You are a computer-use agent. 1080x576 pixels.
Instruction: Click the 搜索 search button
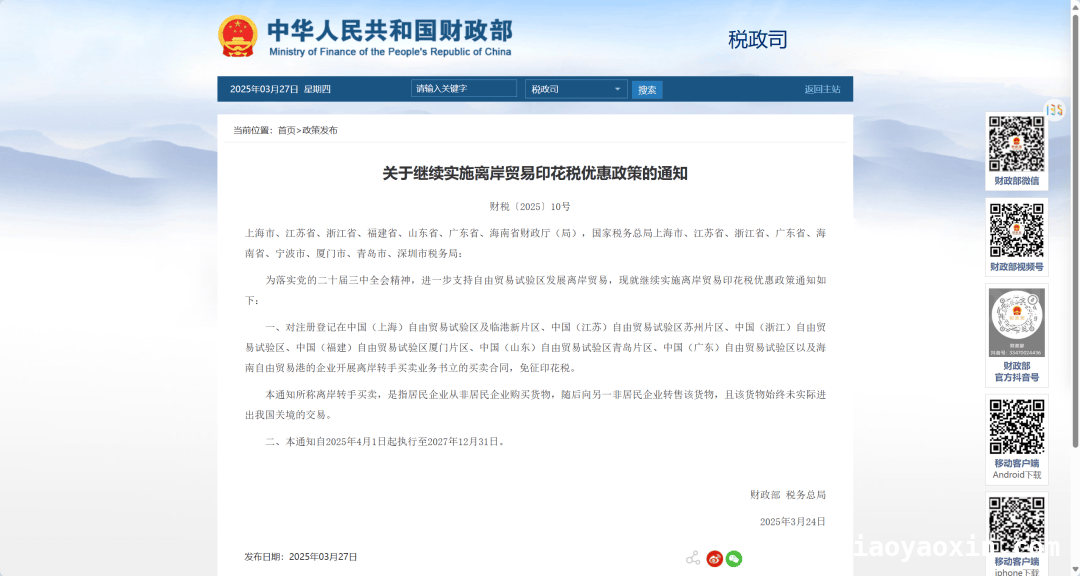(x=647, y=90)
